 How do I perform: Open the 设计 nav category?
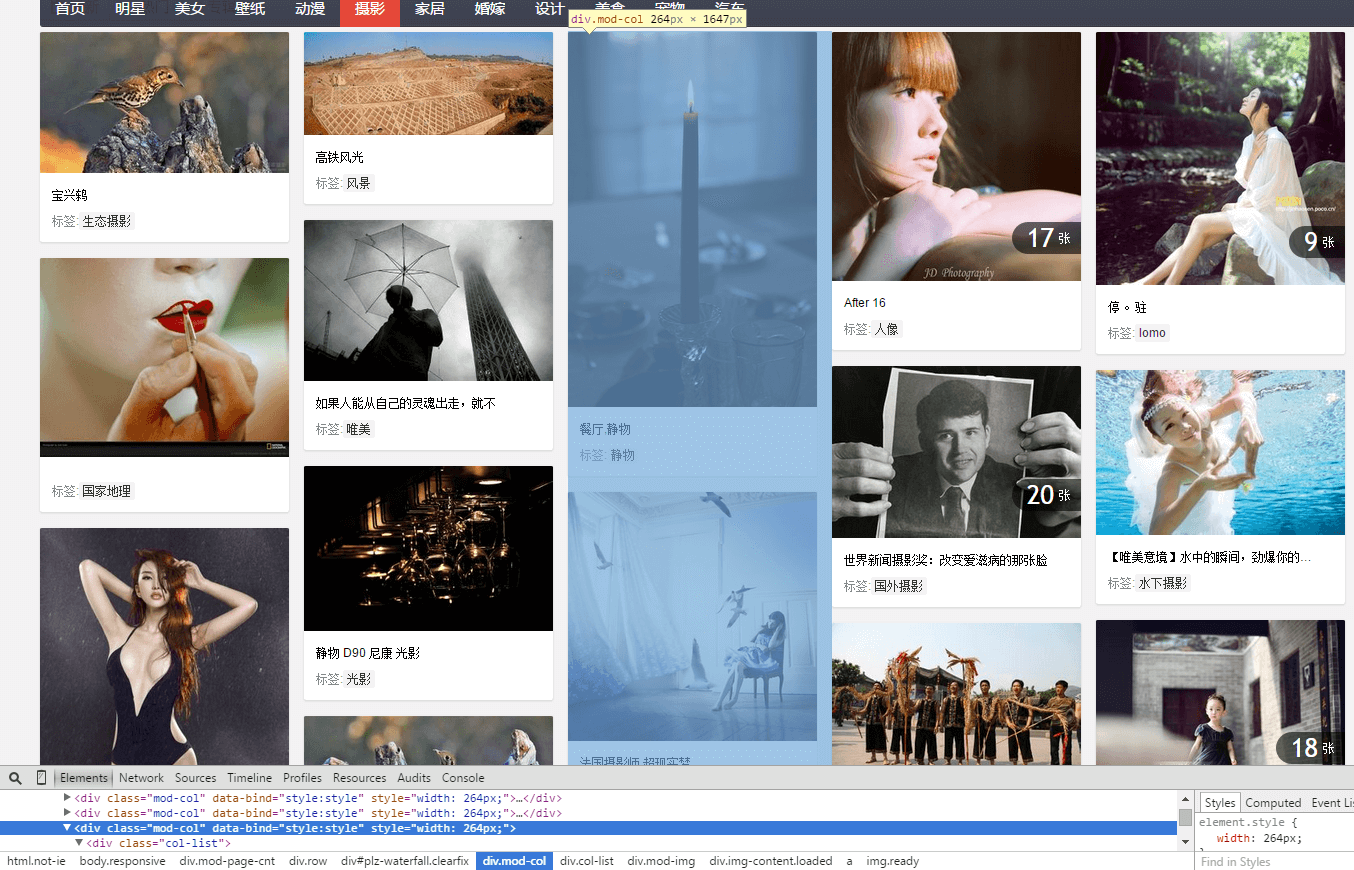(550, 9)
